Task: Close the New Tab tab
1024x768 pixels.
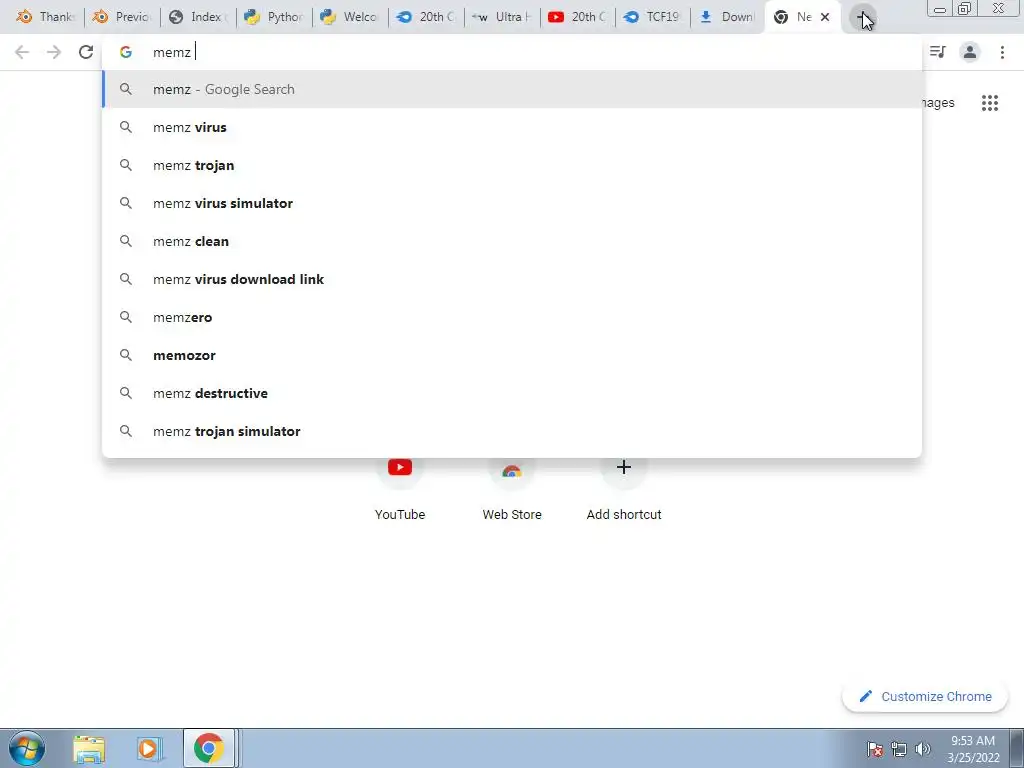Action: pos(825,17)
